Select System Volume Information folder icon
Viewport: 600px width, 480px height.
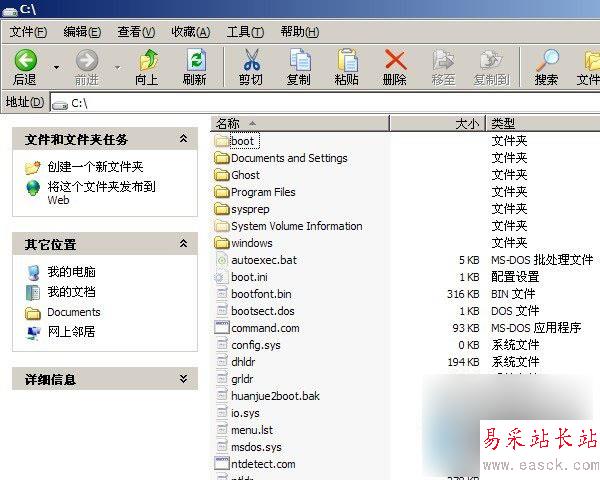coord(222,226)
